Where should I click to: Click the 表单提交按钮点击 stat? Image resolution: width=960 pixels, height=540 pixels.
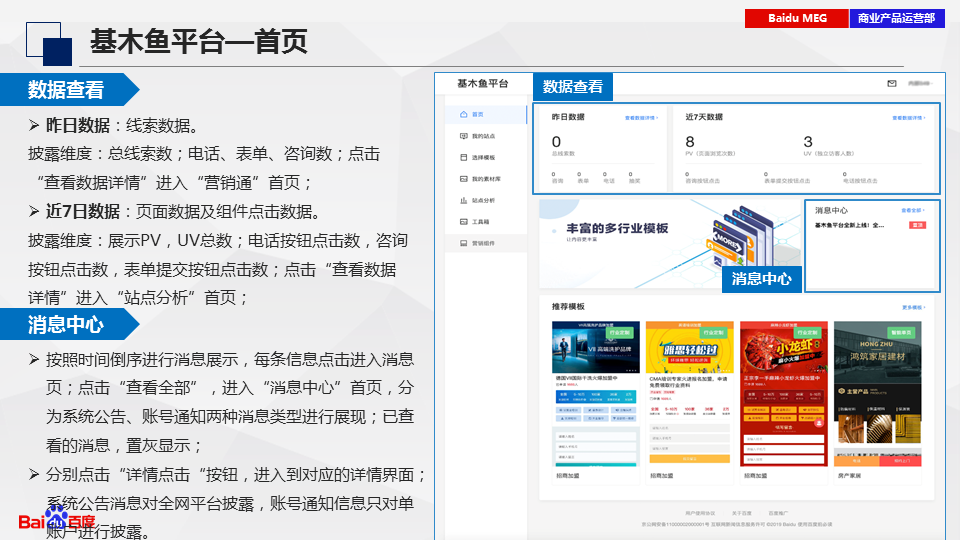pos(787,178)
